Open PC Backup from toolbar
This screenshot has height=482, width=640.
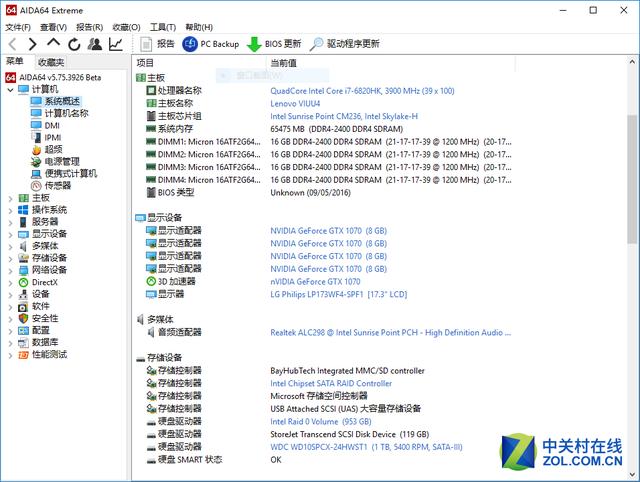(x=211, y=44)
